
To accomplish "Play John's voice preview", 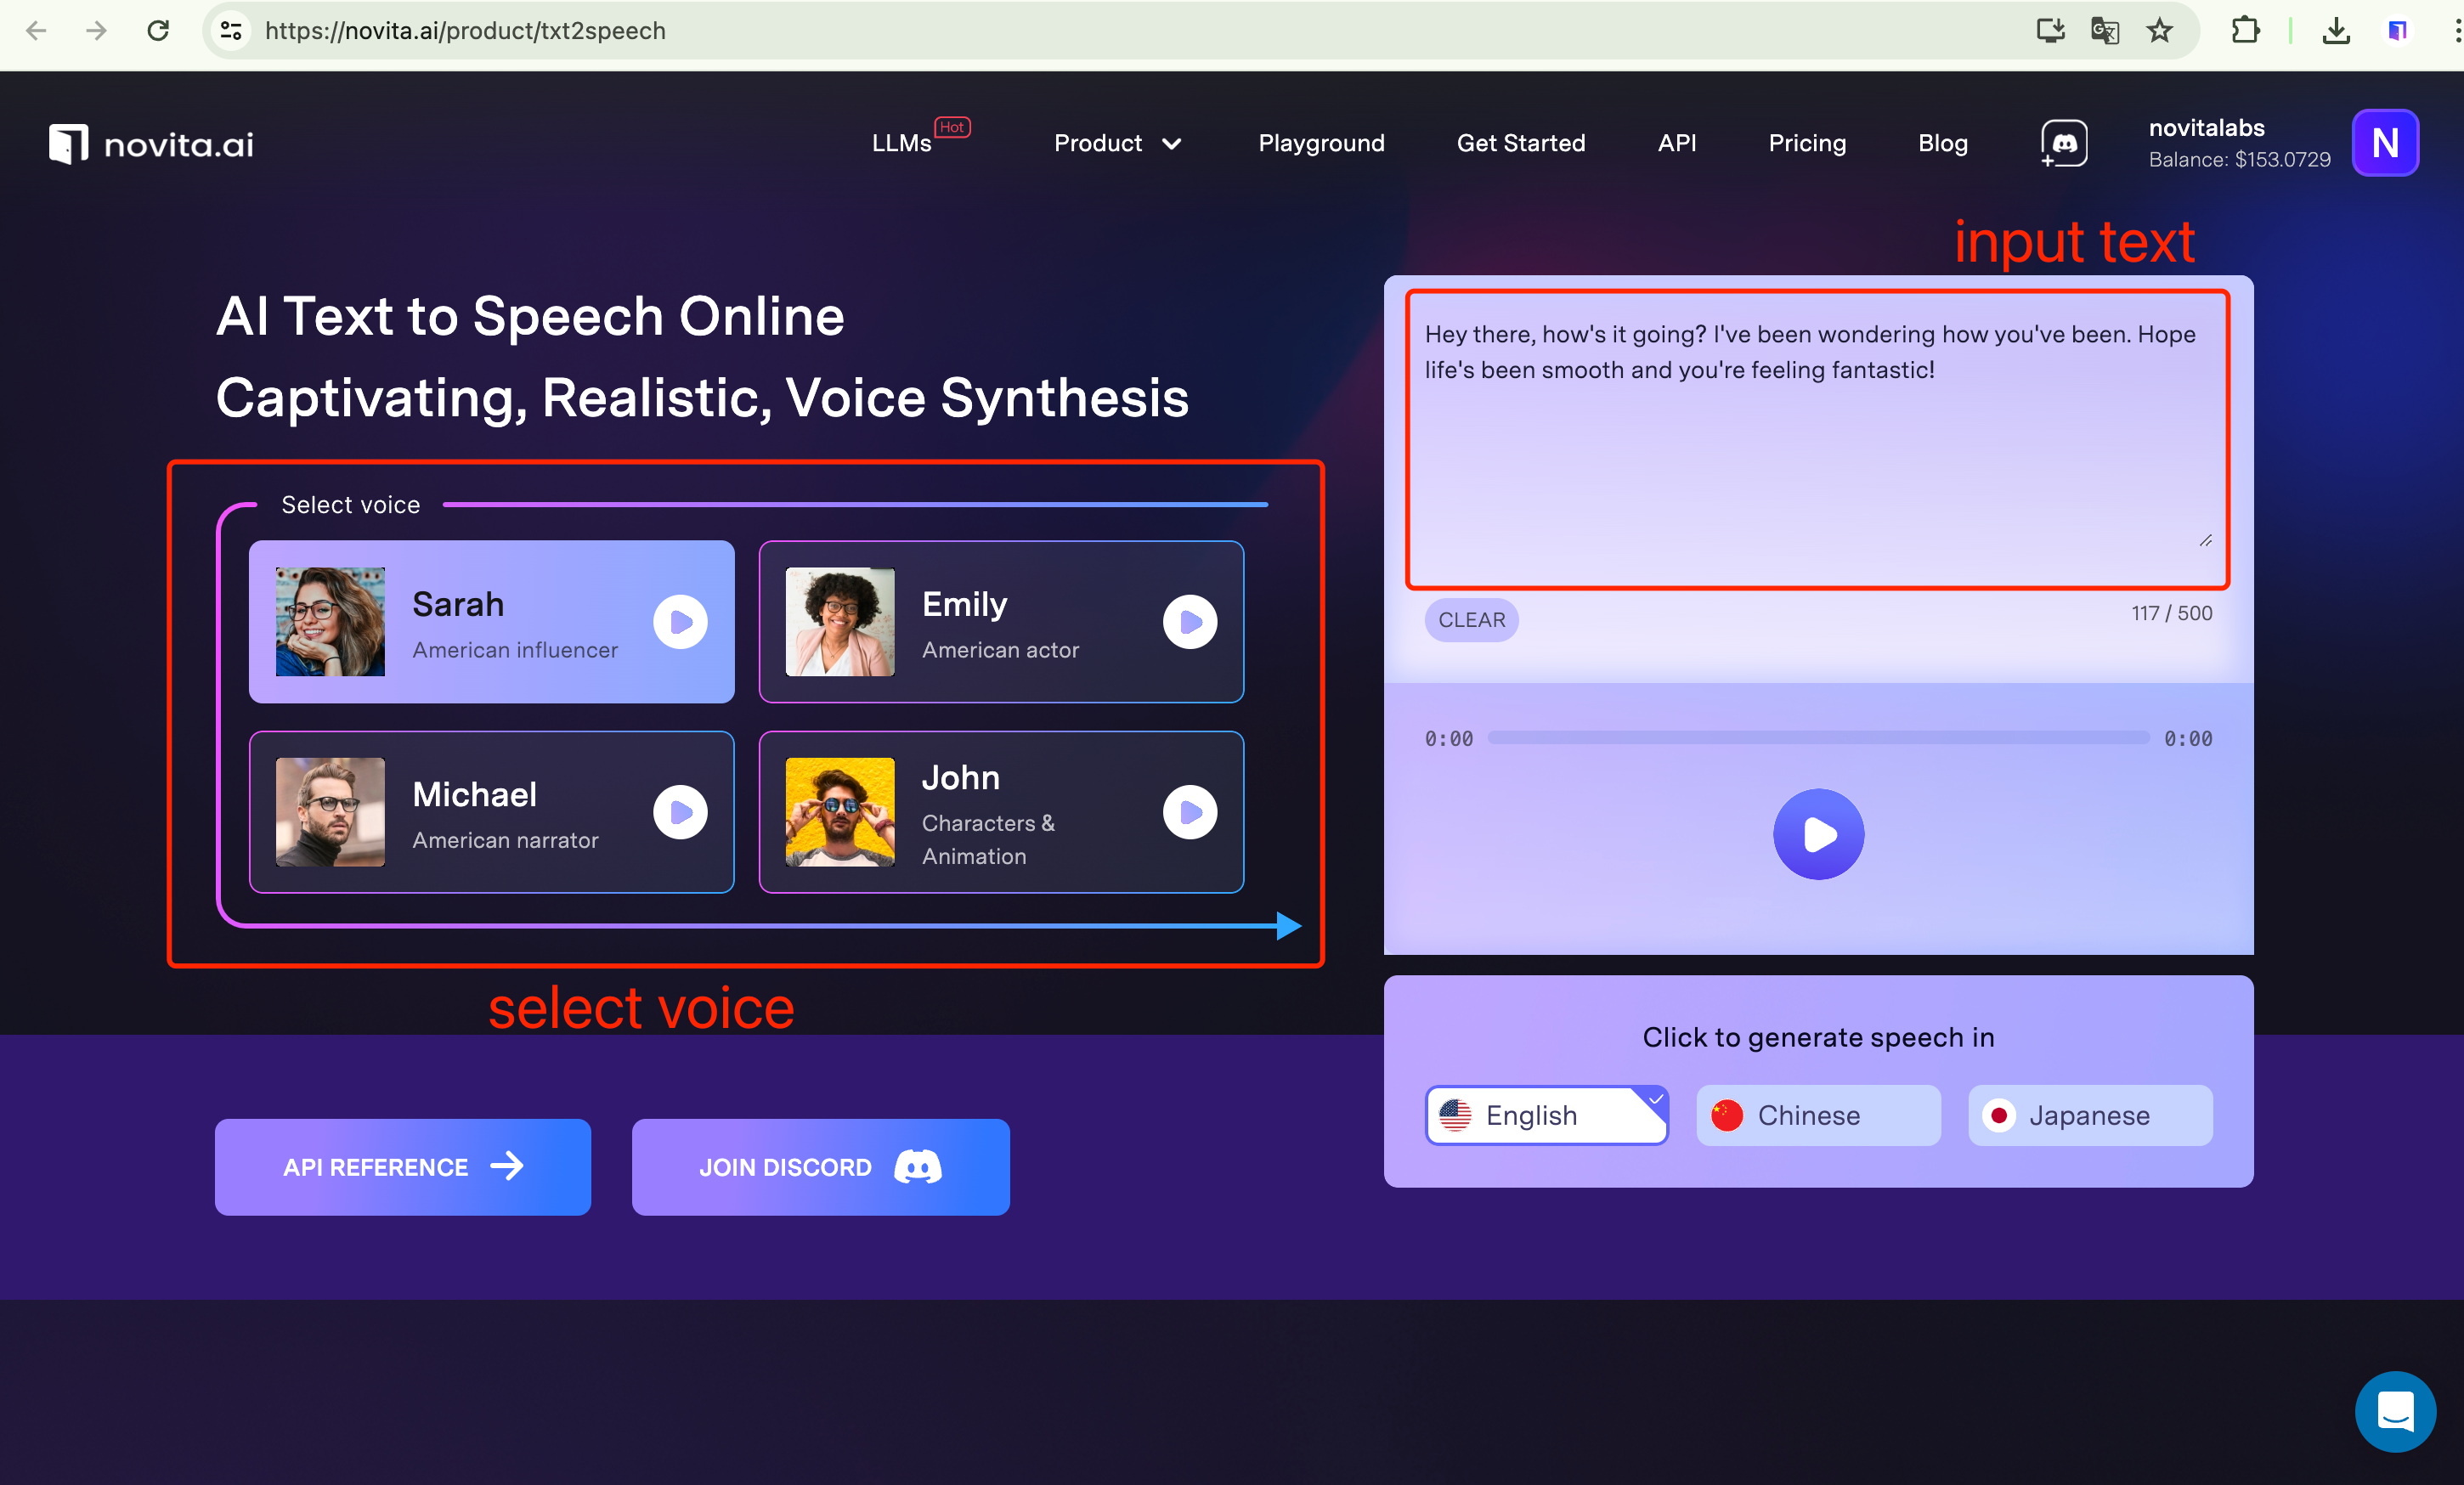I will (x=1189, y=812).
